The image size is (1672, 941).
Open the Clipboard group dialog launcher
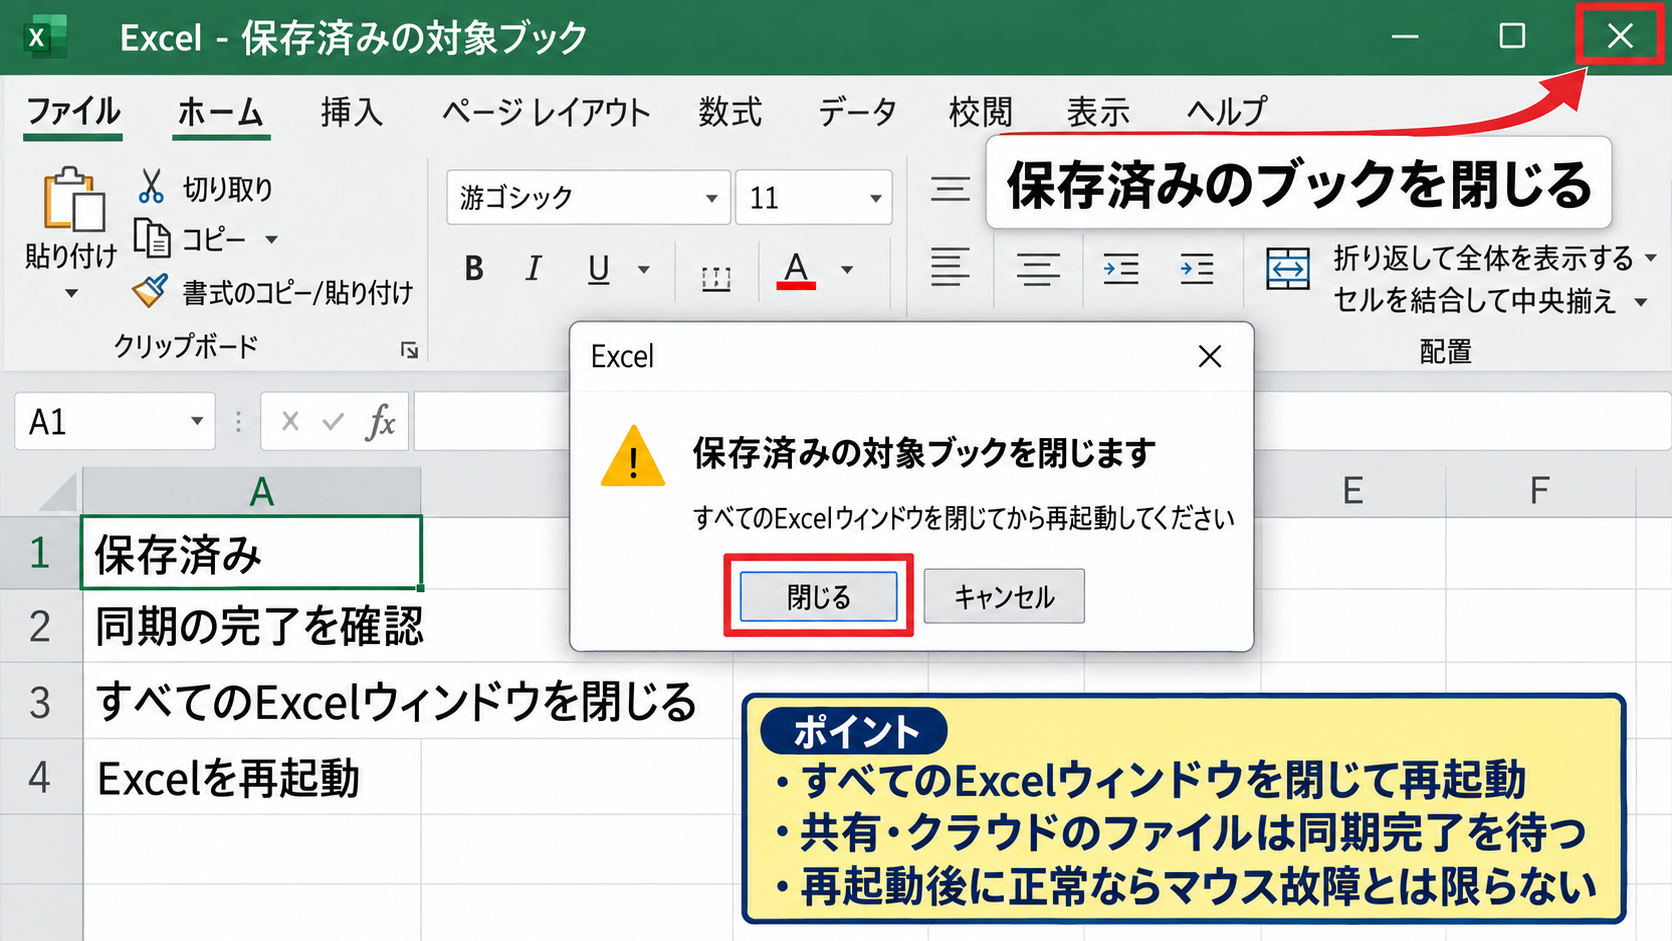[409, 349]
